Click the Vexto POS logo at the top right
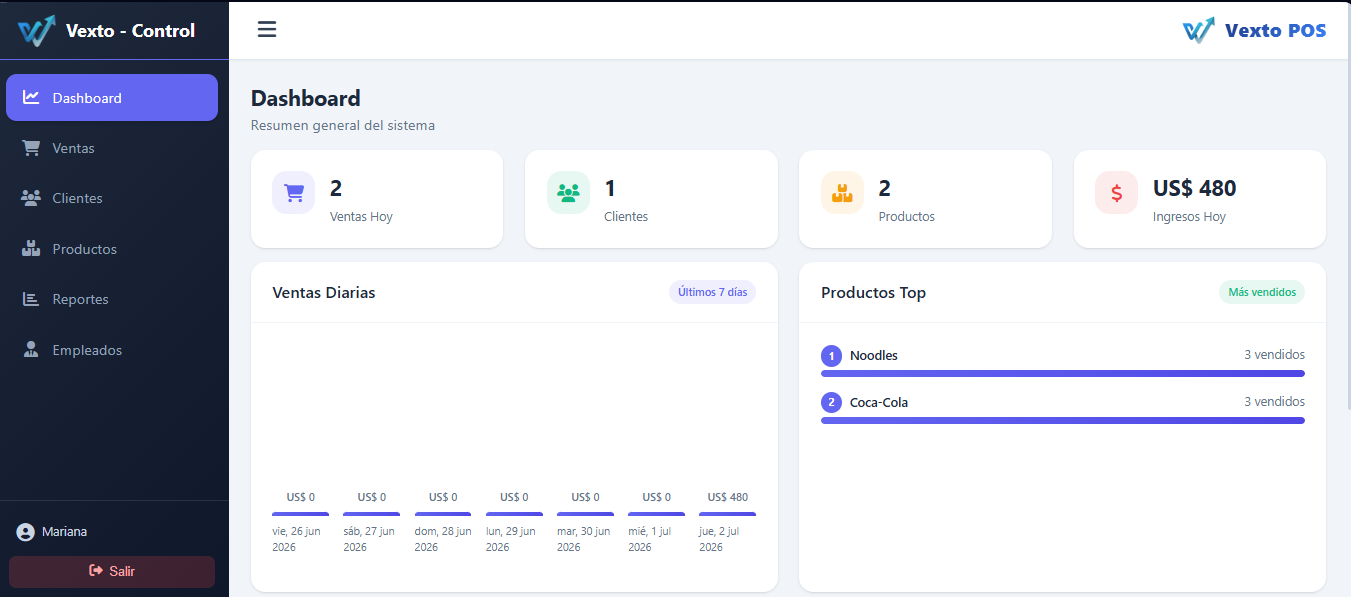 (1254, 30)
